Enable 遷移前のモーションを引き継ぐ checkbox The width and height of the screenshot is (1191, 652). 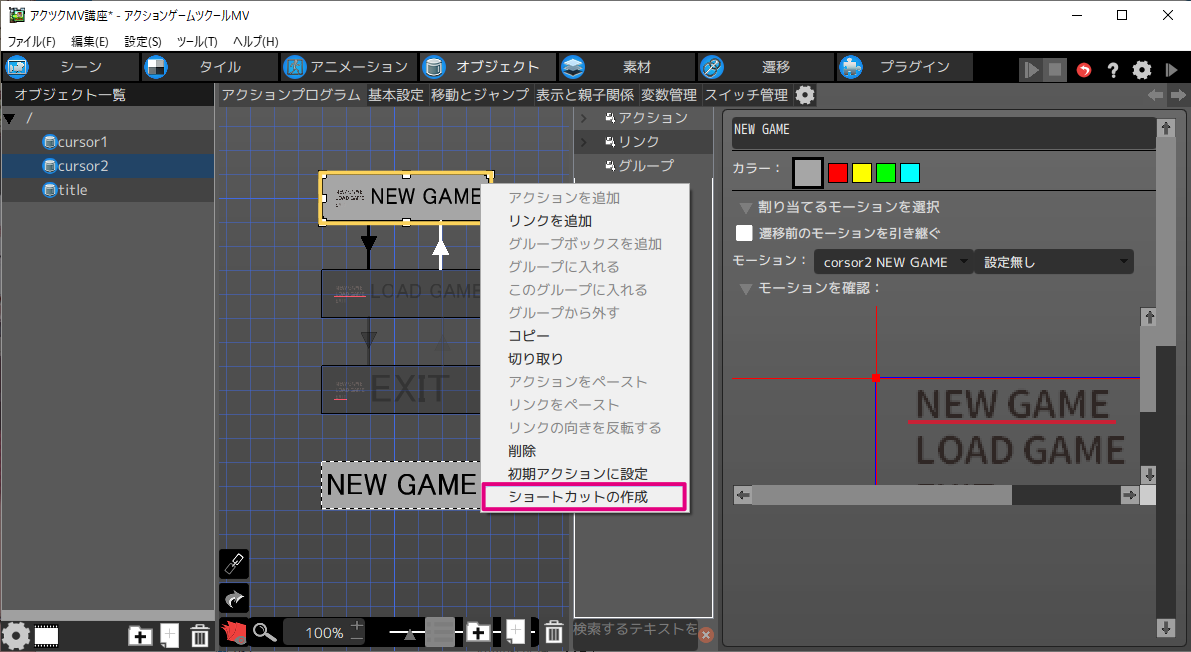[x=744, y=233]
